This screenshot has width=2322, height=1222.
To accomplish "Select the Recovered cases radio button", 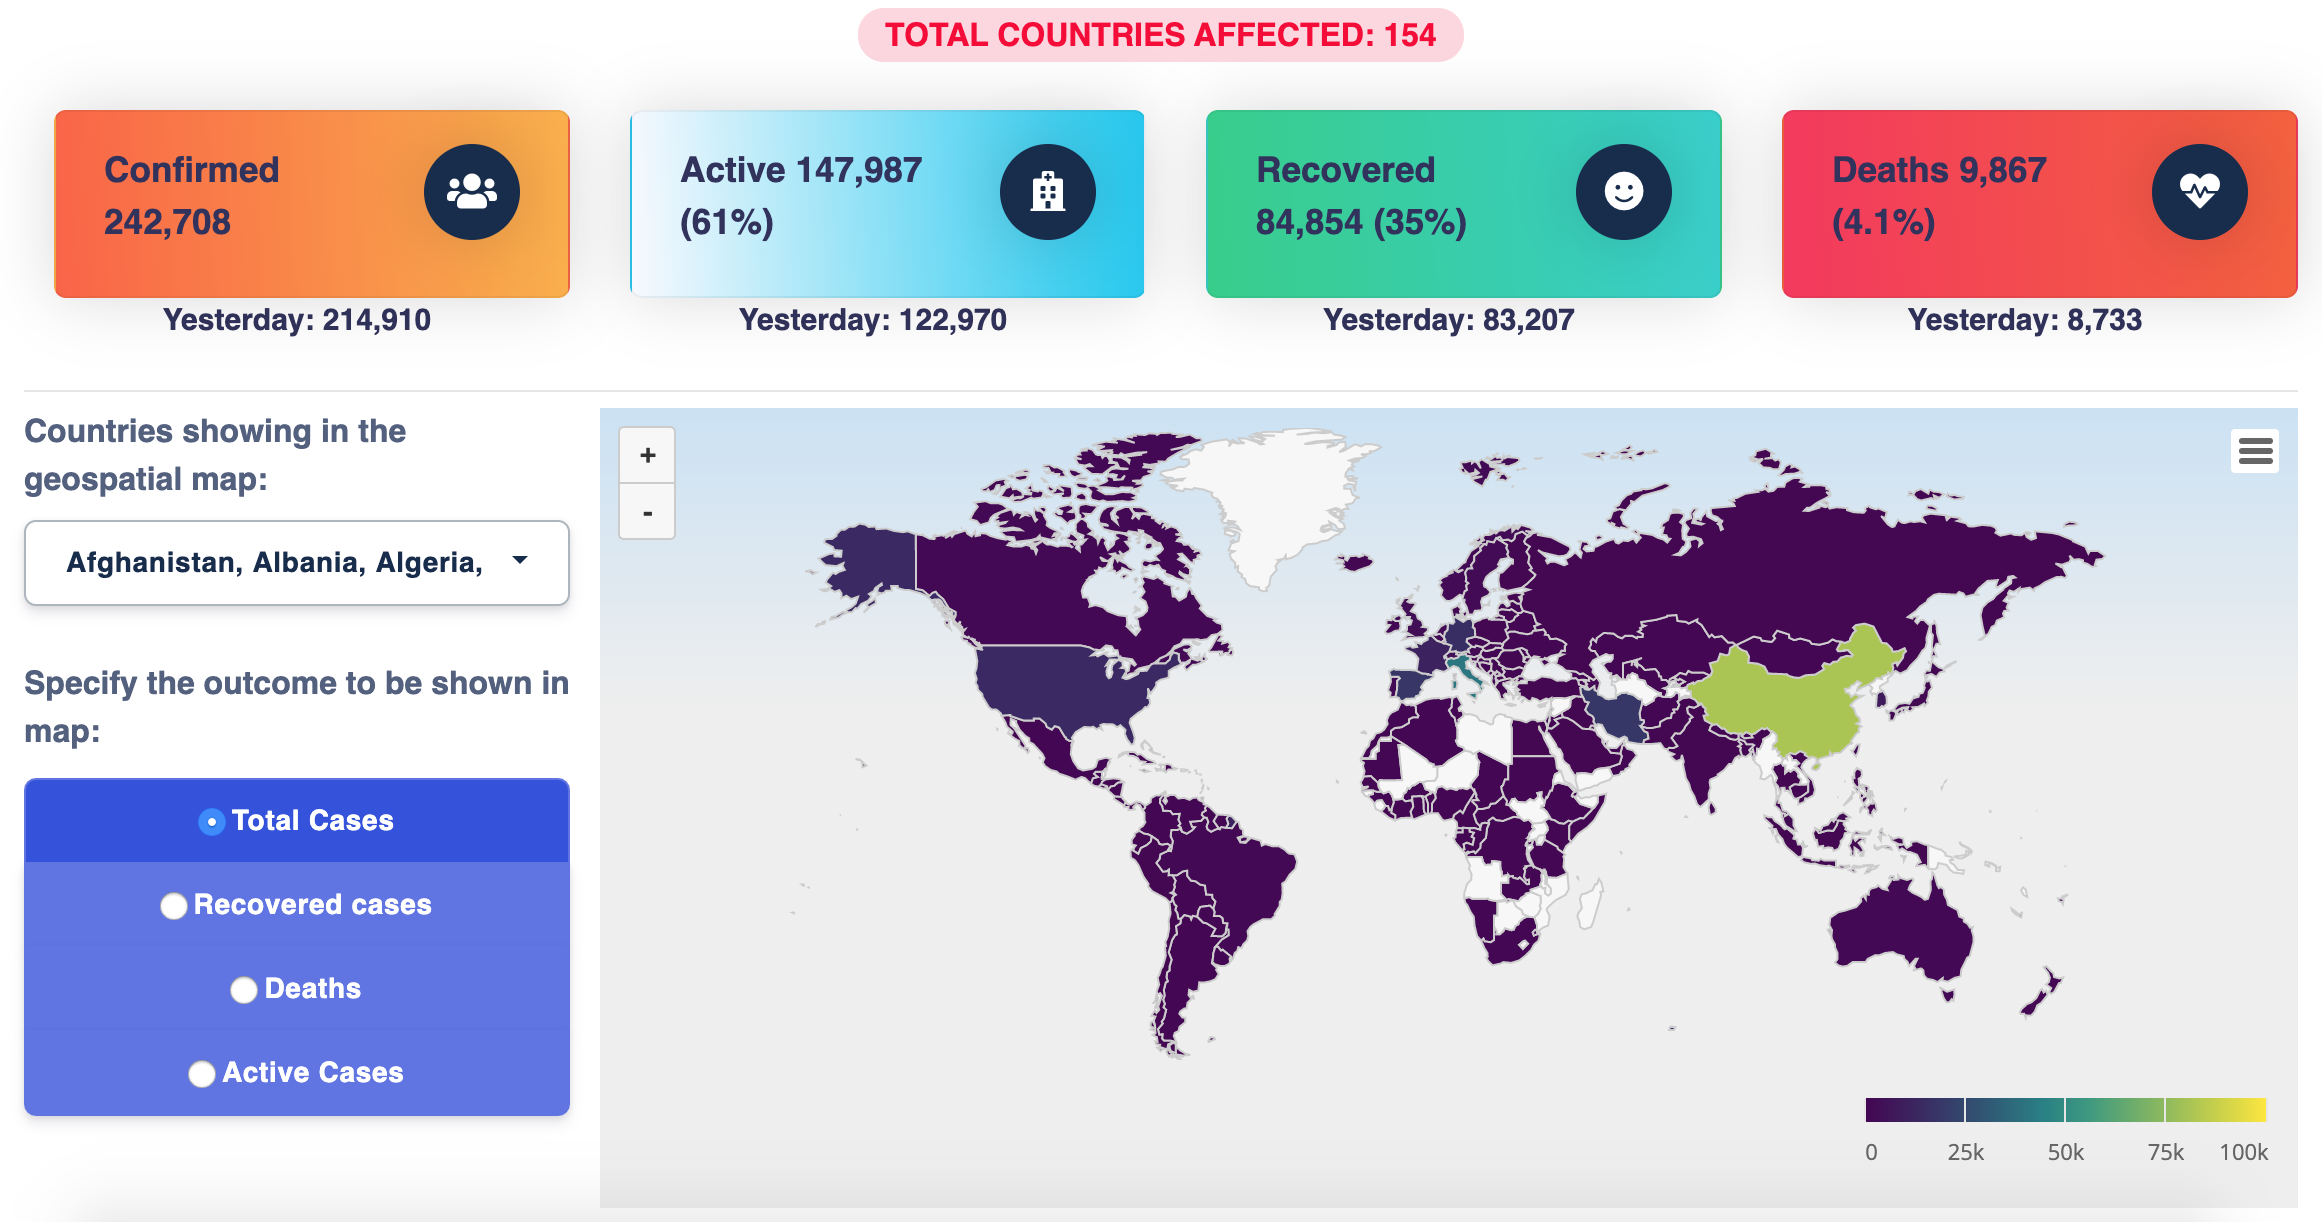I will click(174, 905).
